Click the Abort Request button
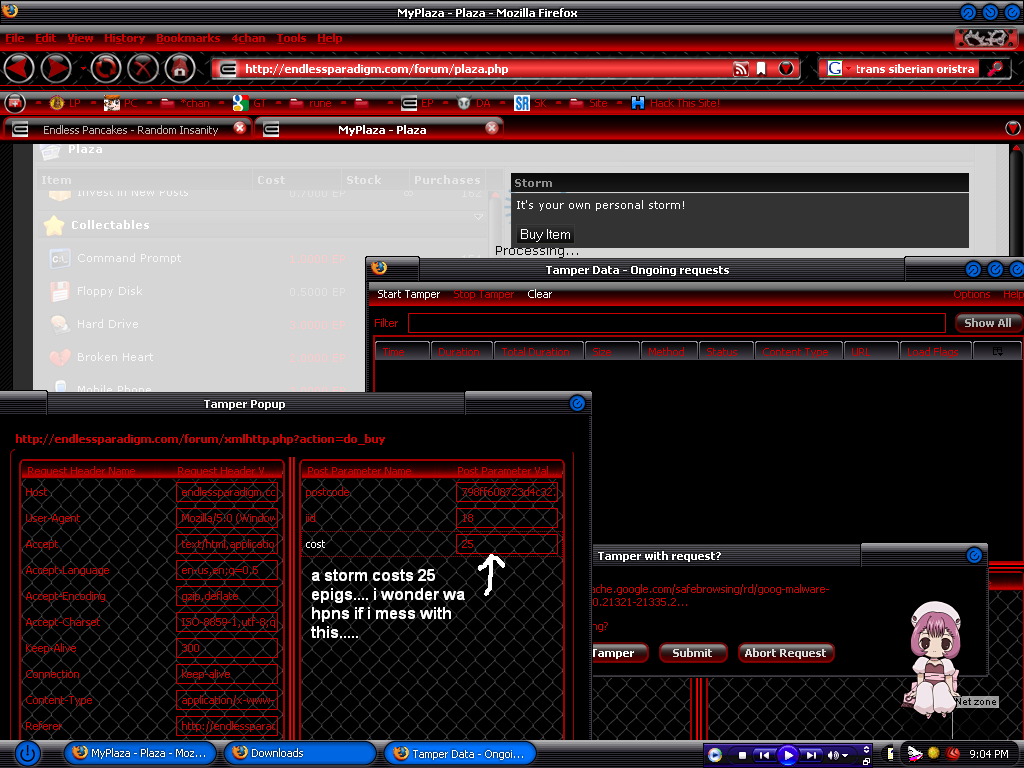This screenshot has height=768, width=1024. click(x=785, y=652)
